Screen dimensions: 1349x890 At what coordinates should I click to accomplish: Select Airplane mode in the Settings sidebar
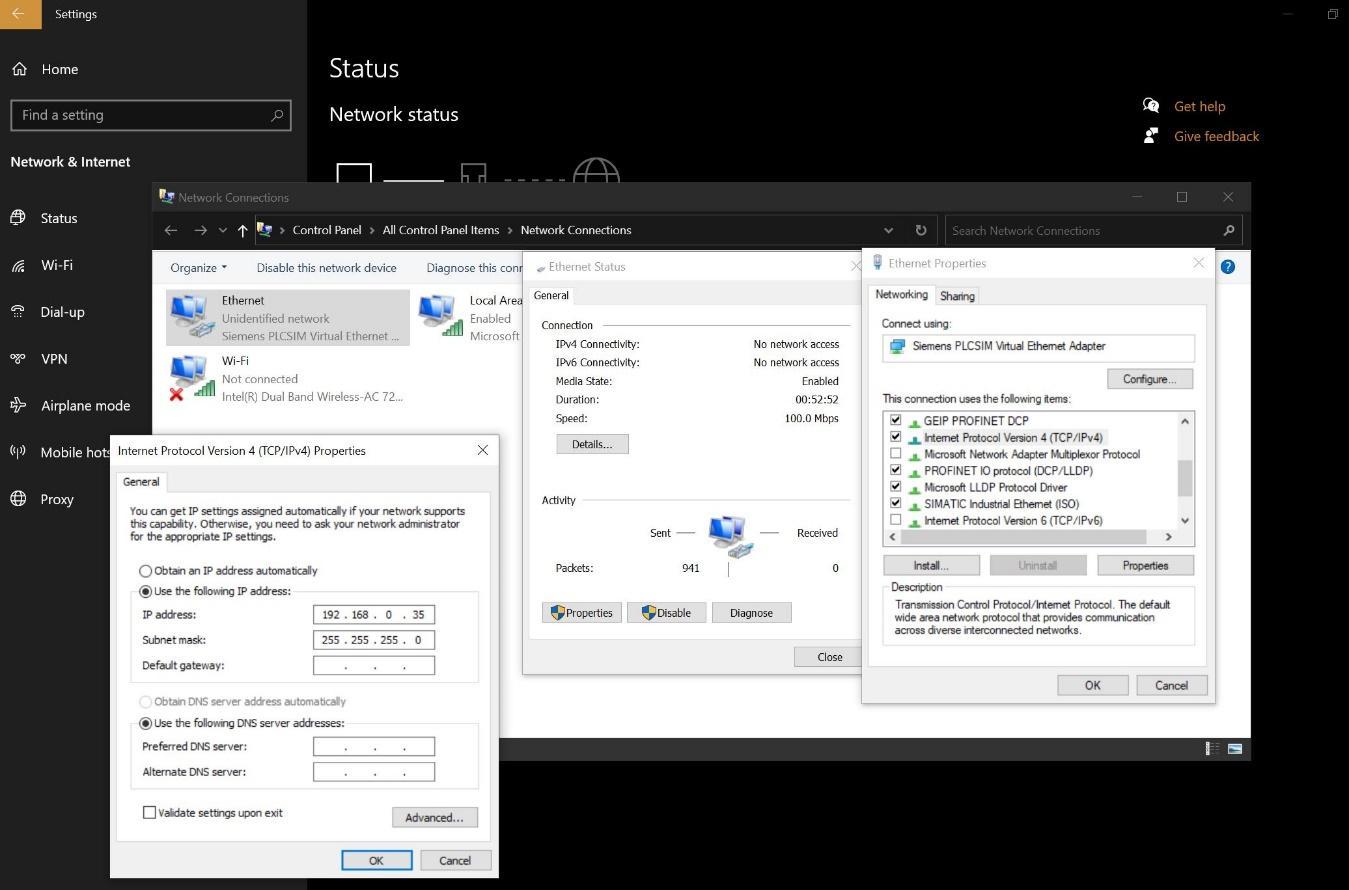[85, 405]
